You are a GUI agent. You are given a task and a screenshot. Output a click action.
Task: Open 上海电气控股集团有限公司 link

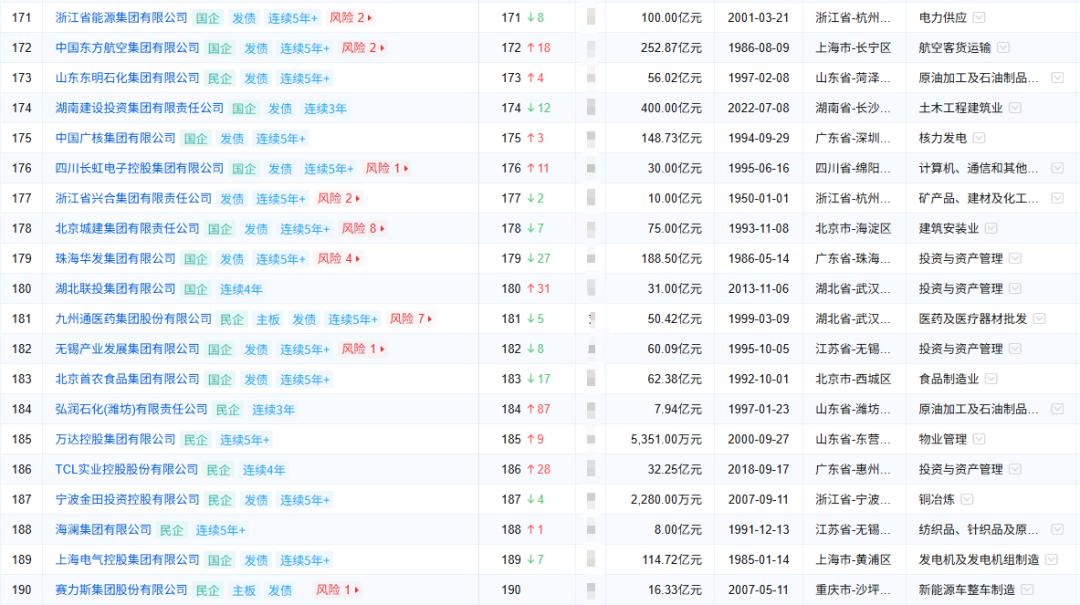(127, 560)
